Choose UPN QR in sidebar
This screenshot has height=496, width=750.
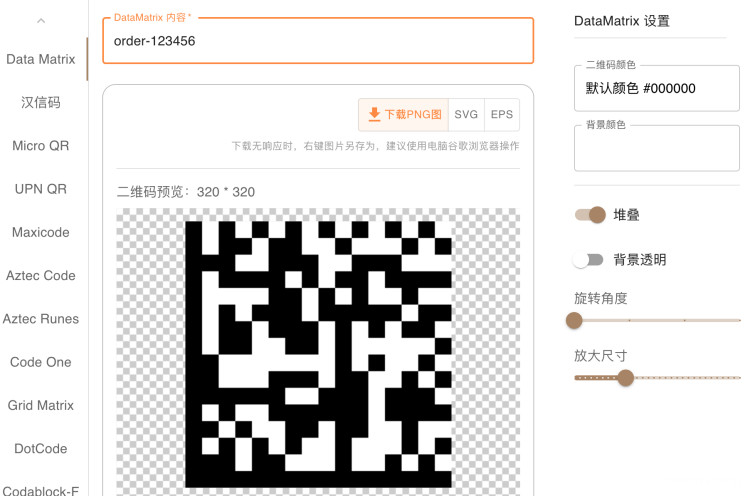pos(41,189)
